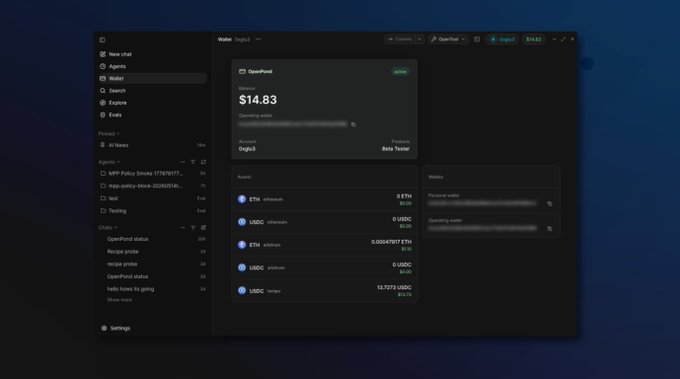Viewport: 680px width, 379px height.
Task: Filter the Chats list
Action: point(193,227)
